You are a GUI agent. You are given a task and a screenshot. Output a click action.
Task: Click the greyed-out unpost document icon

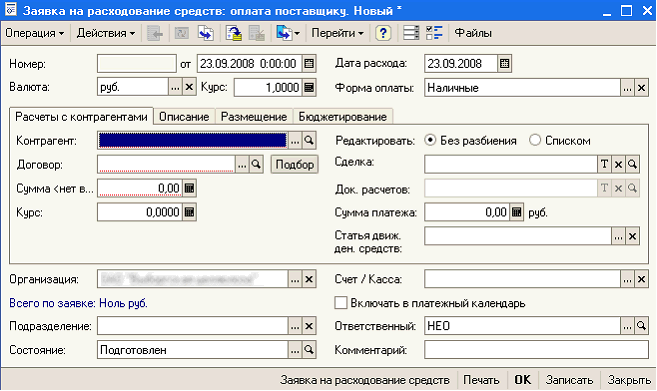click(257, 33)
